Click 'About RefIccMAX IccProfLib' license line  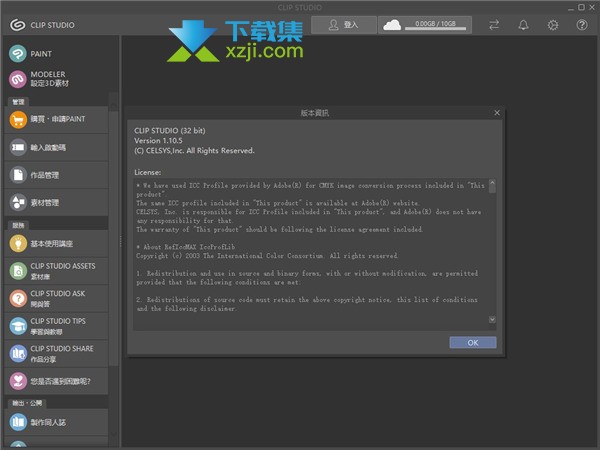(x=186, y=247)
